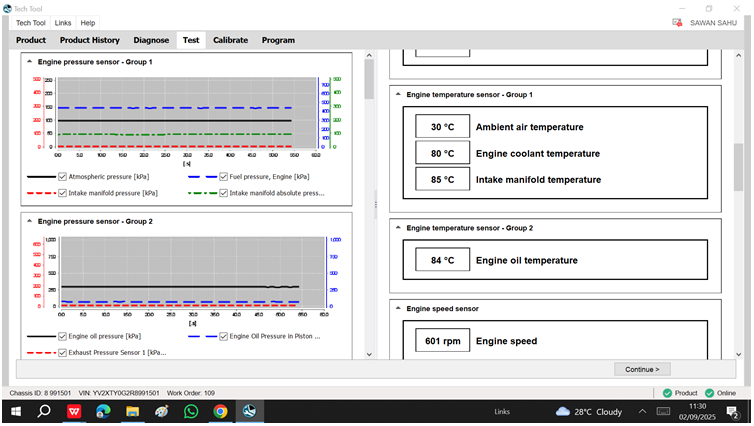Image resolution: width=754 pixels, height=426 pixels.
Task: Open File Explorer from the taskbar
Action: [x=132, y=412]
